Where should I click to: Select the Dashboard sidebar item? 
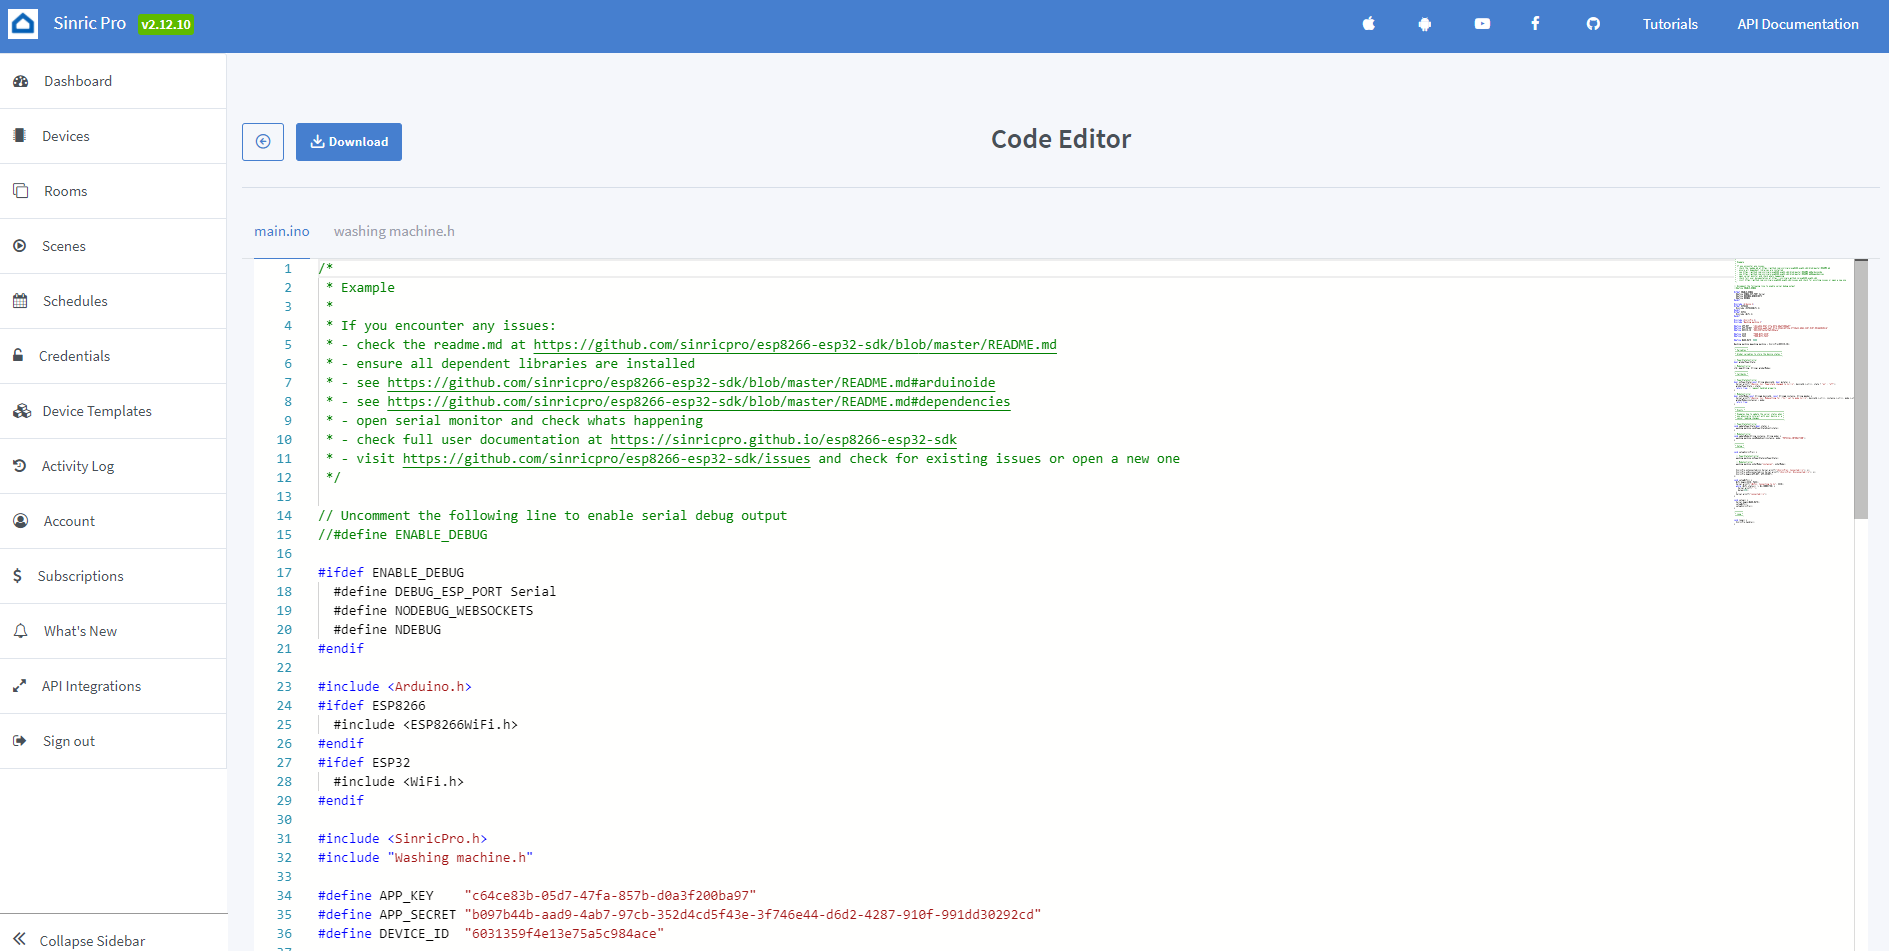78,81
